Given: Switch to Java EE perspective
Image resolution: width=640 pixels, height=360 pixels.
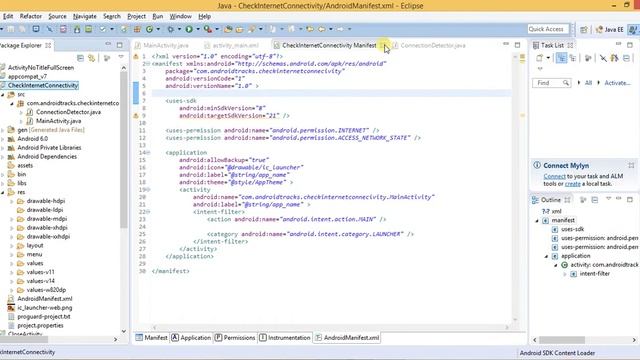Looking at the screenshot, I should 609,29.
